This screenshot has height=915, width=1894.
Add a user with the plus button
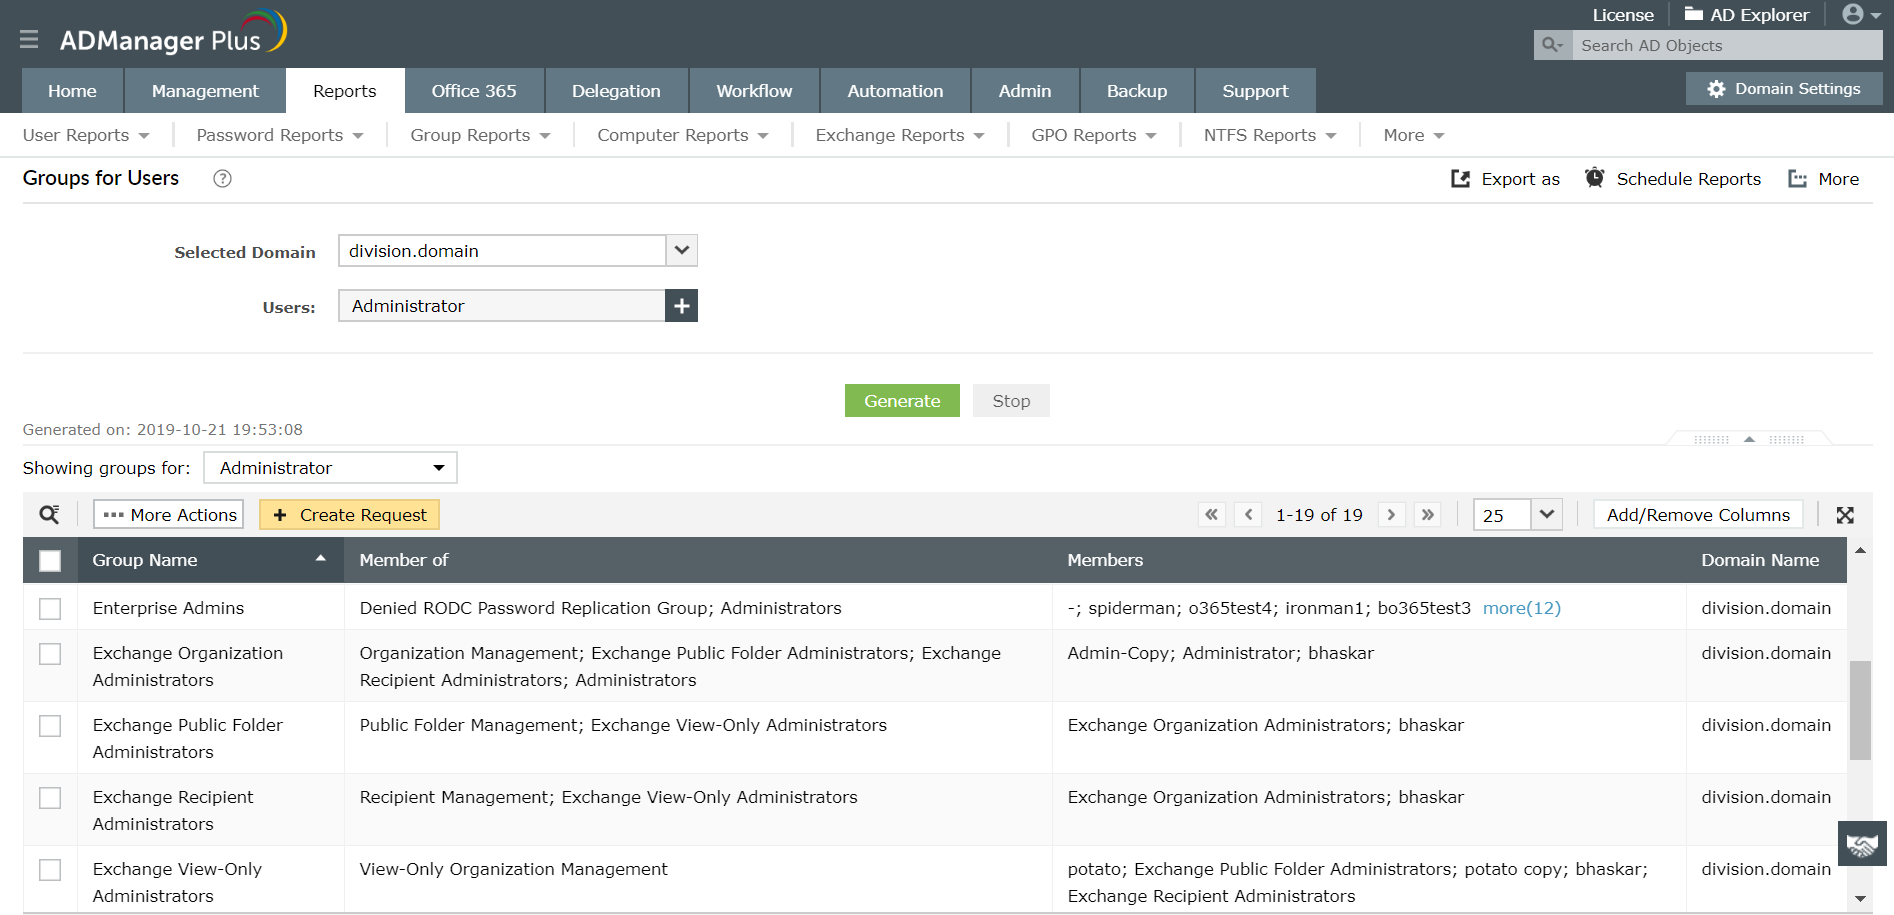click(682, 306)
